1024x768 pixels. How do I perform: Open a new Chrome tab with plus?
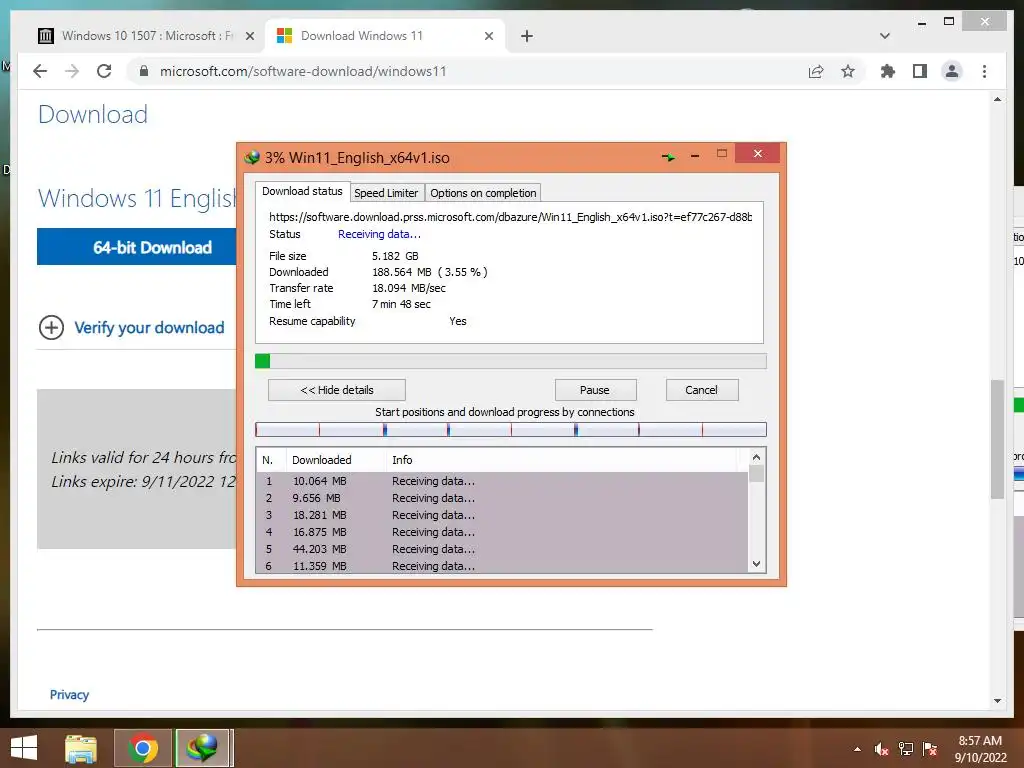click(527, 36)
